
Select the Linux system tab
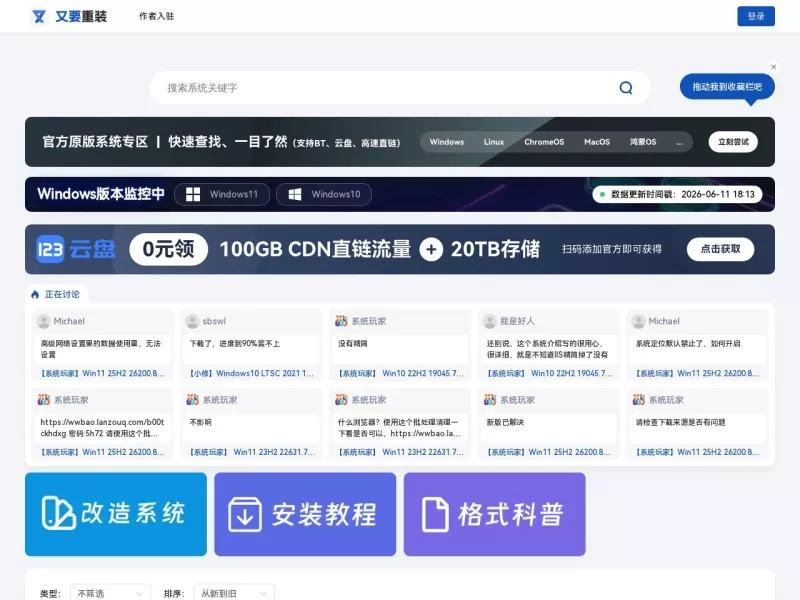493,142
